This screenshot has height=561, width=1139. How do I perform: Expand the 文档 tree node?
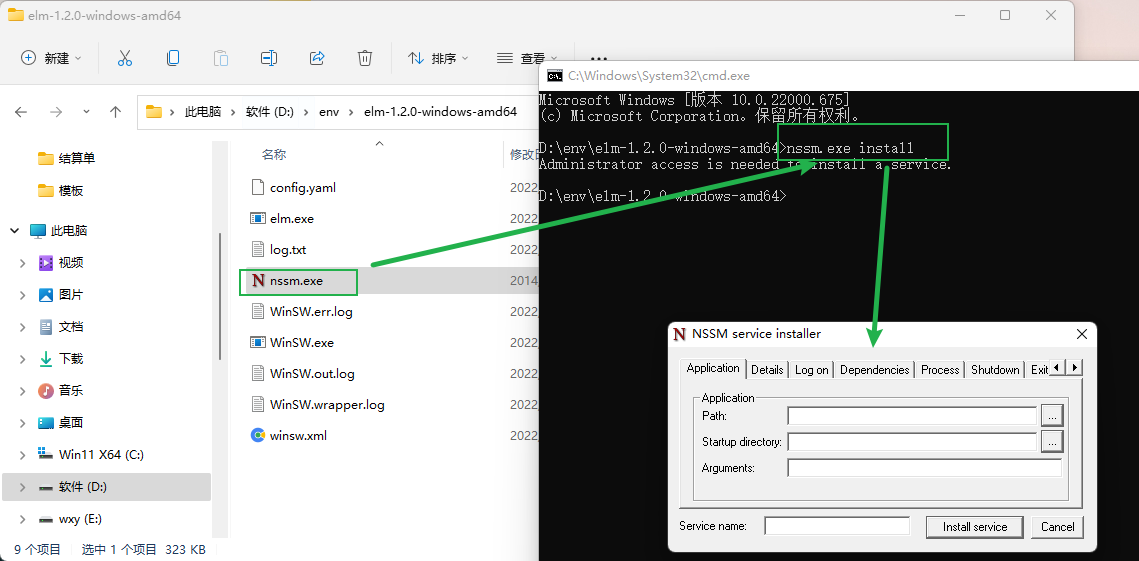coord(23,327)
